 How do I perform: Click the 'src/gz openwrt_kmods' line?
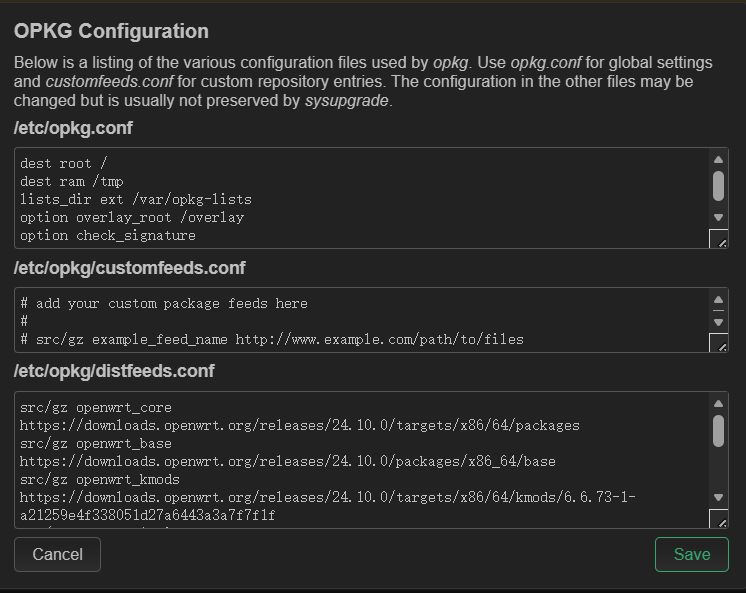tap(99, 480)
